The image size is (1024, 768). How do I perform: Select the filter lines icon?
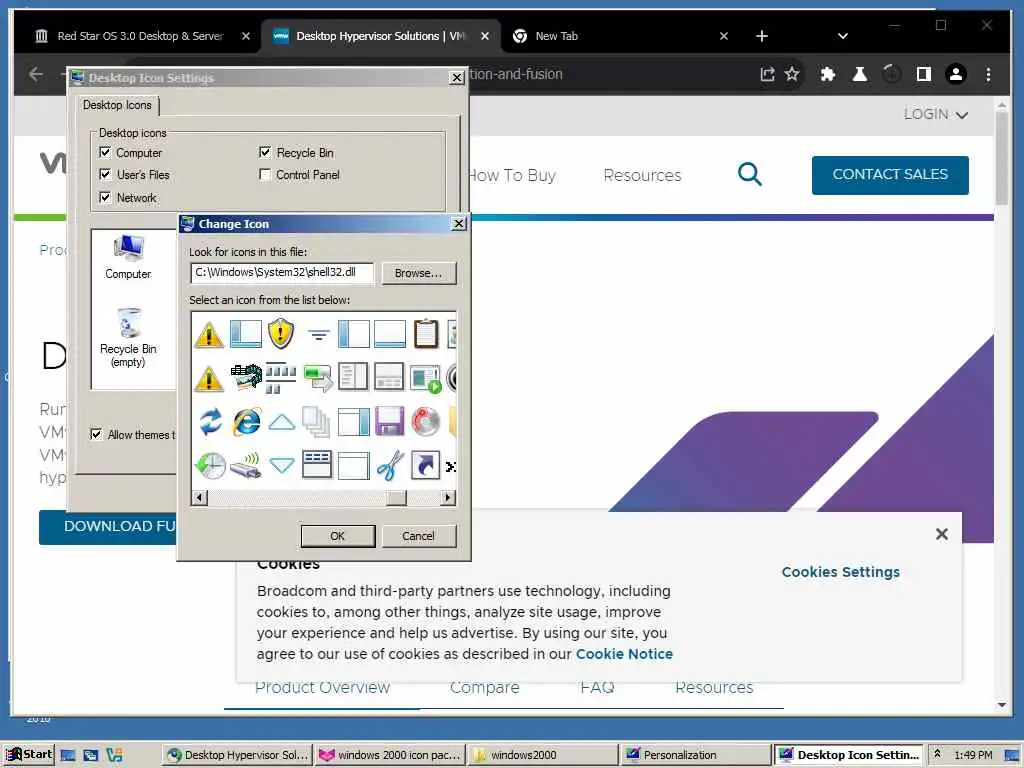[x=319, y=335]
